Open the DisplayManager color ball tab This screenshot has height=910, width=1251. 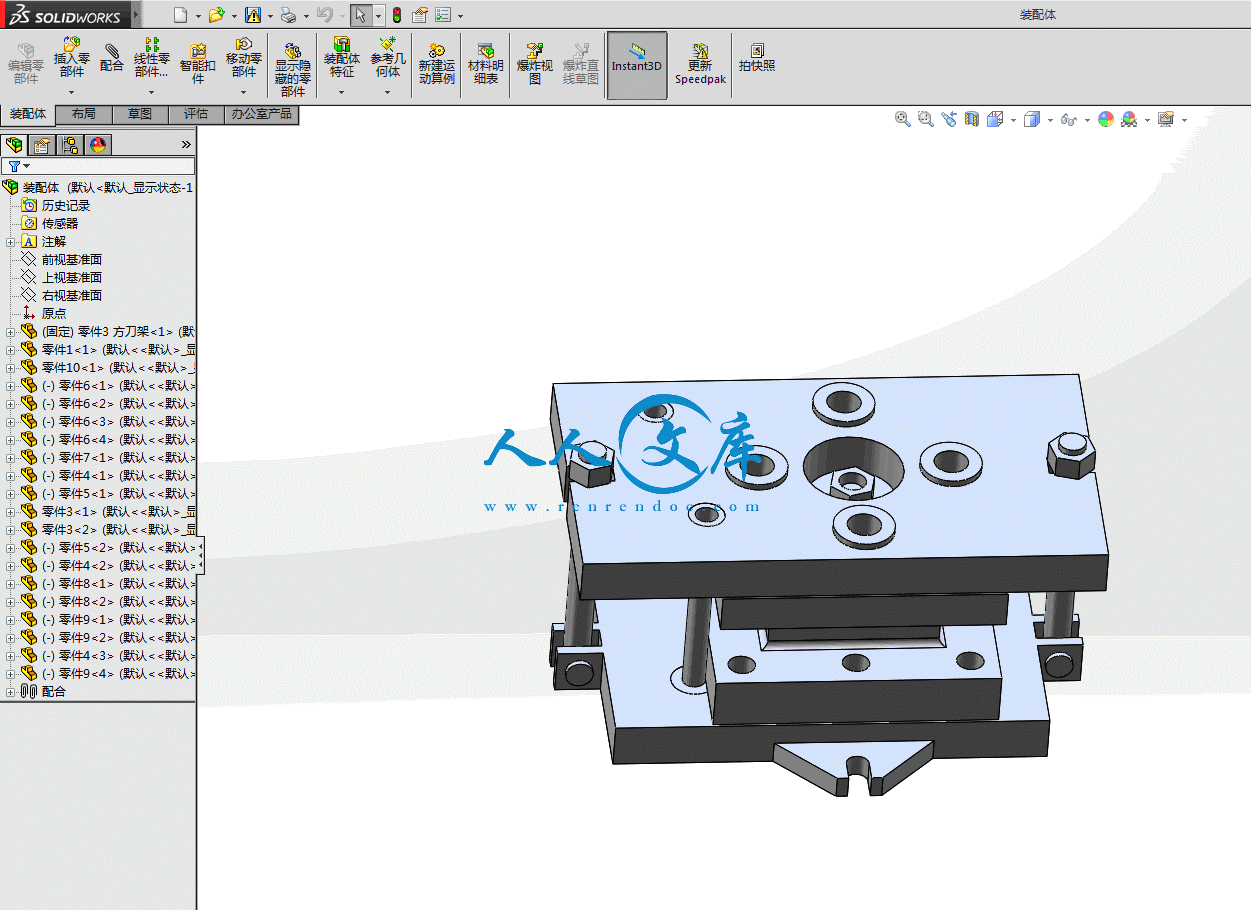[98, 145]
